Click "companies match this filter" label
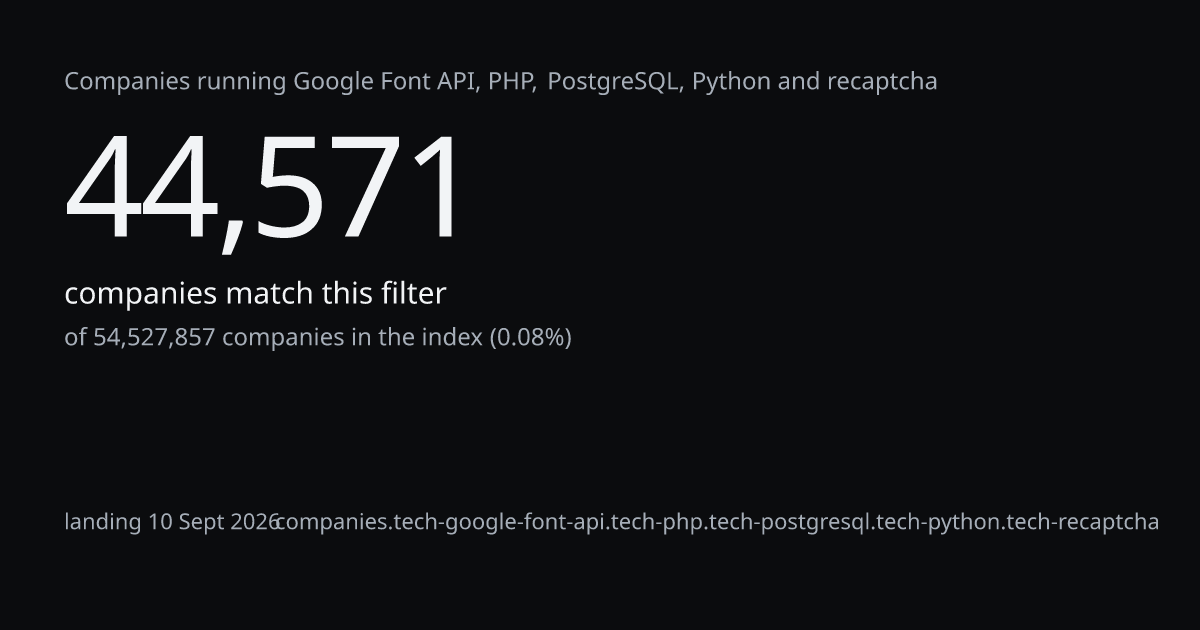The image size is (1200, 630). (255, 294)
